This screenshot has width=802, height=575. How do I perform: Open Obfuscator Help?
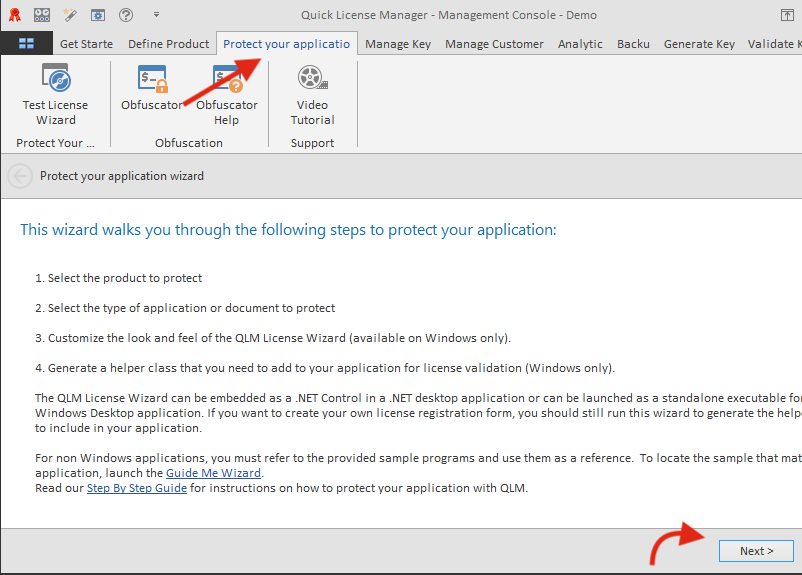[227, 95]
